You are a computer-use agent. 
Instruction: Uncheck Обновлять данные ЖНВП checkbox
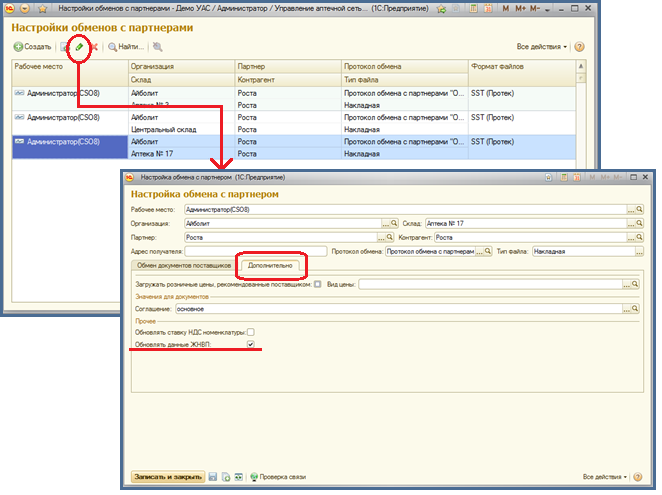[251, 345]
